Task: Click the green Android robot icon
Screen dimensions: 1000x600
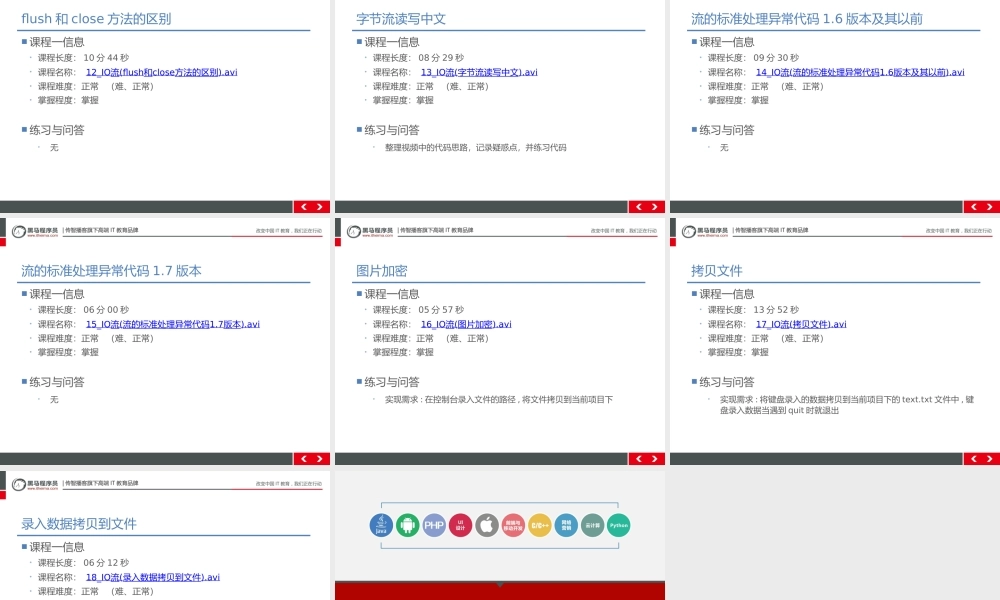Action: point(408,524)
